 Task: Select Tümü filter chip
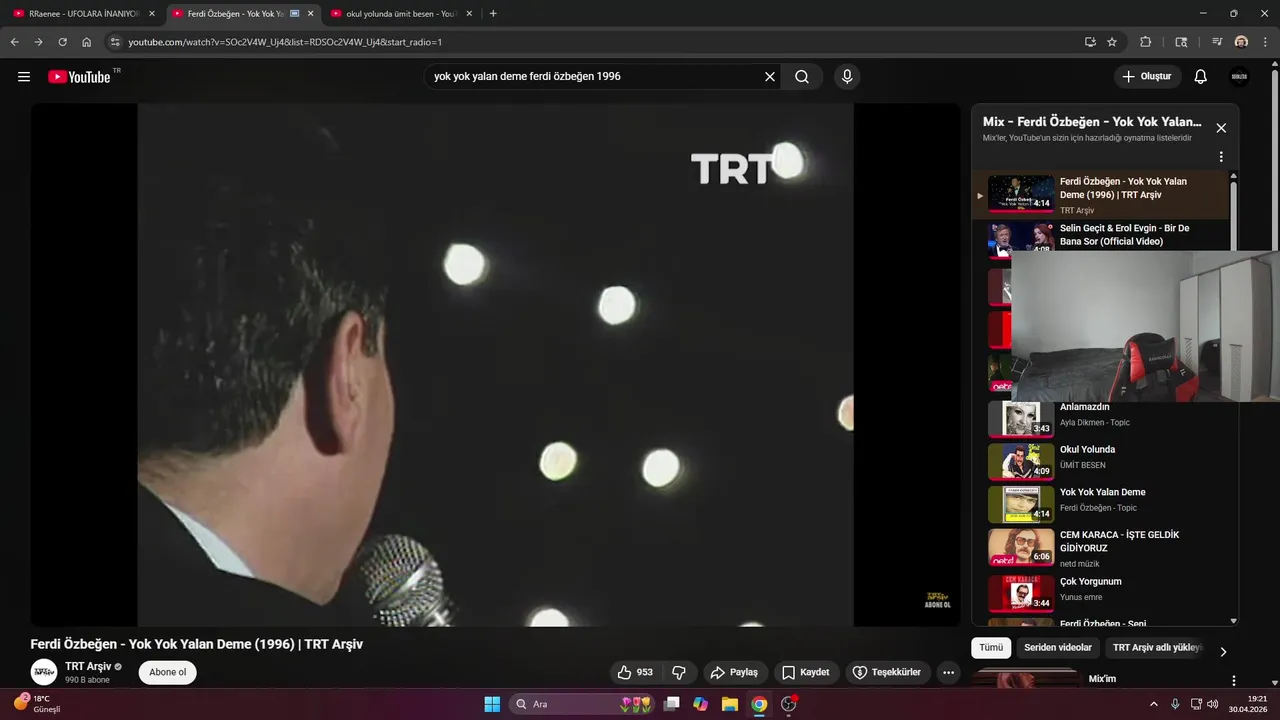991,648
